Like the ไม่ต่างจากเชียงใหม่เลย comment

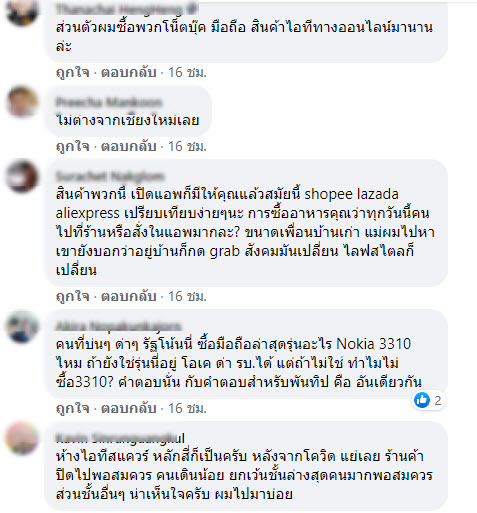coord(73,146)
